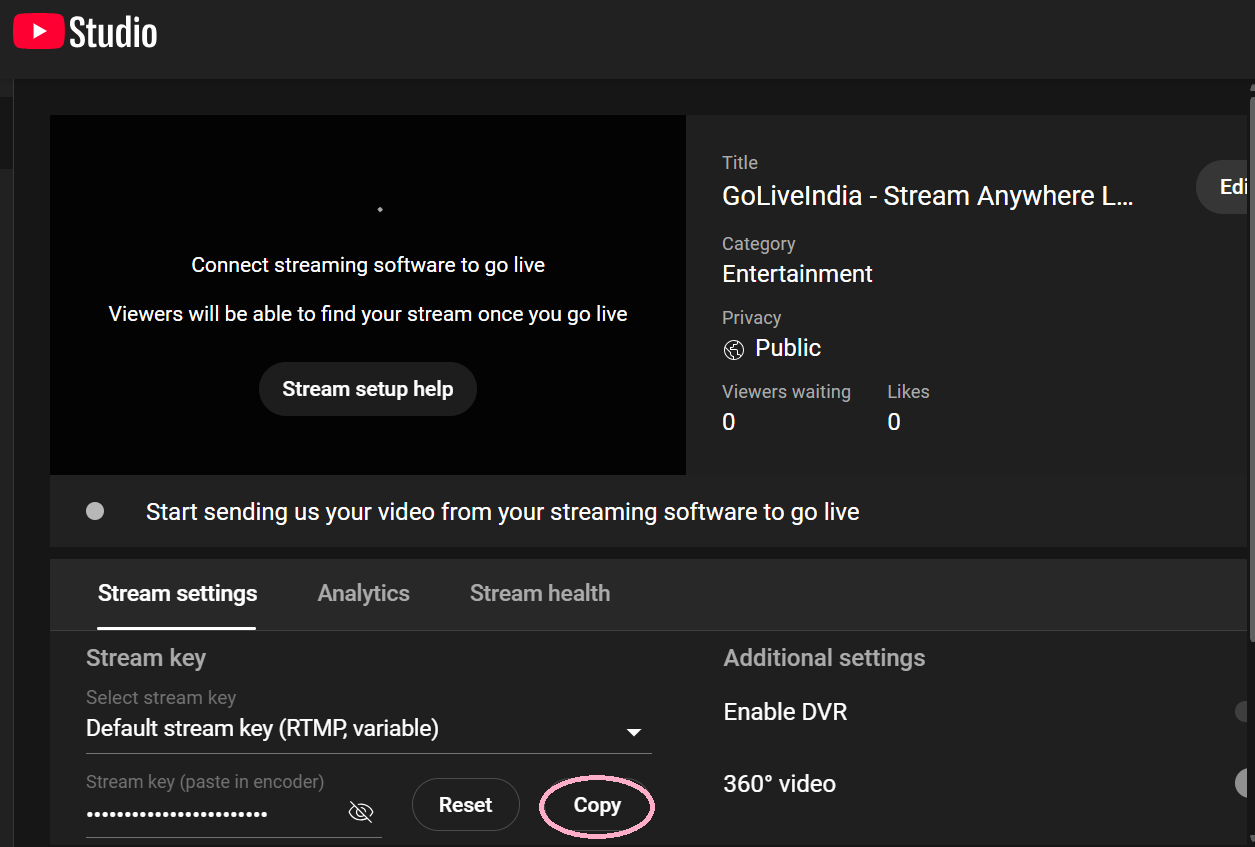Screen dimensions: 1255x847
Task: Click the Viewers waiting count
Action: click(x=729, y=422)
